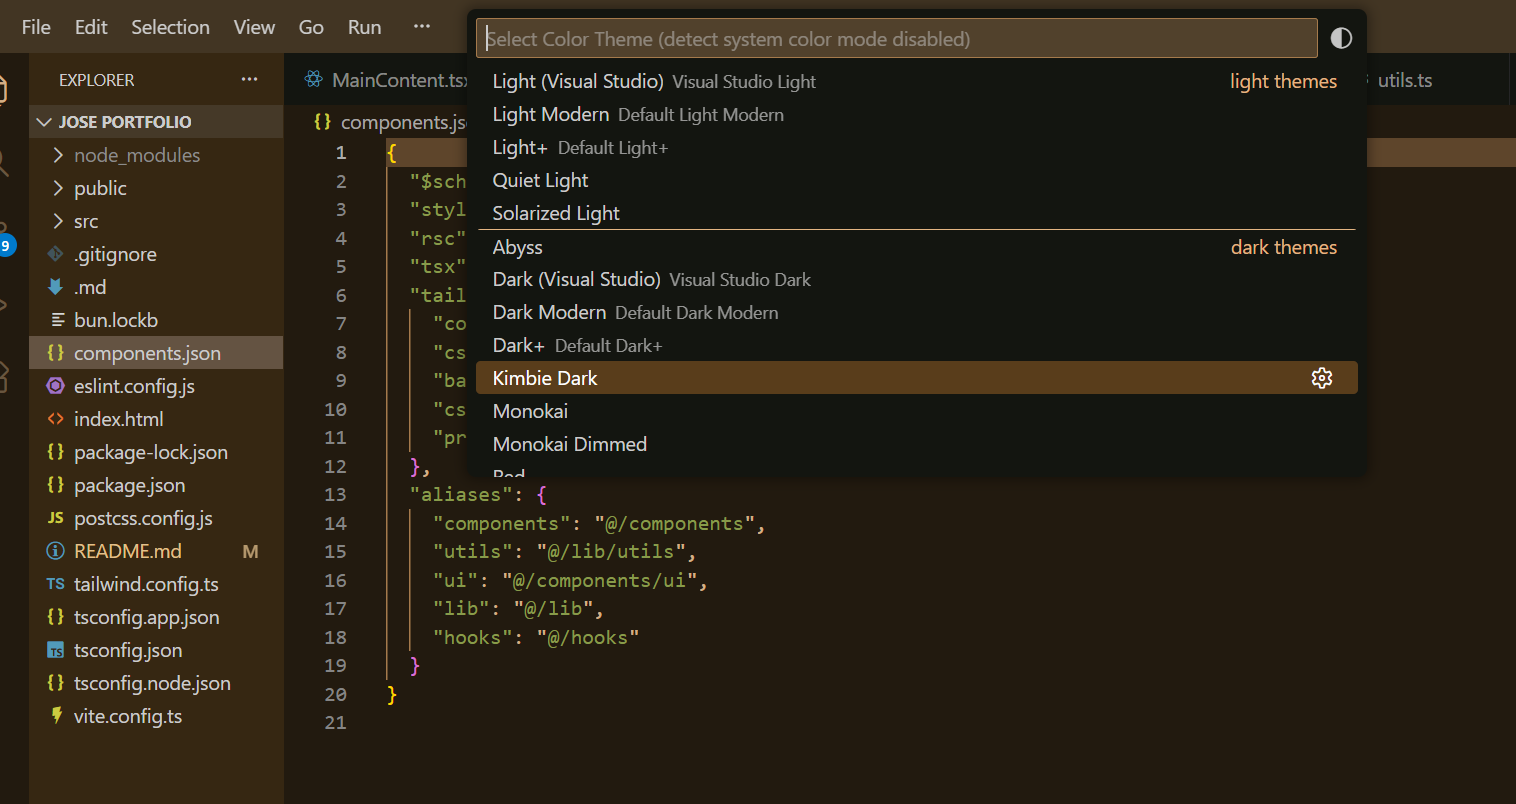1516x804 pixels.
Task: Open the Selection menu
Action: 170,27
